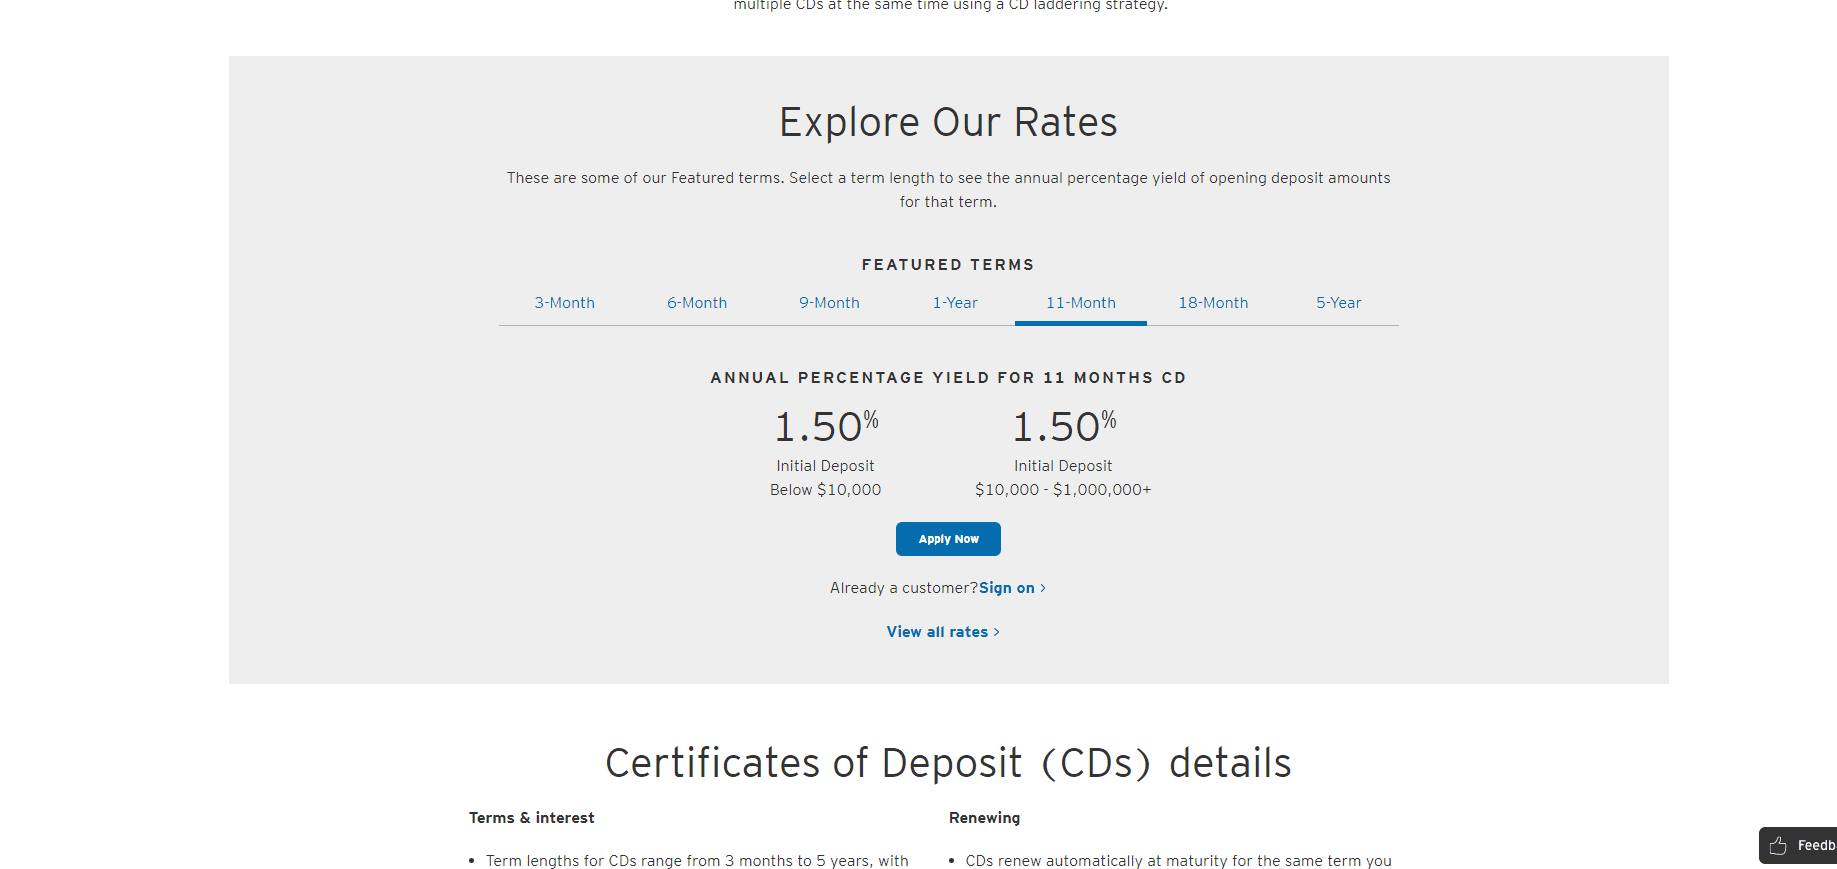Select the 11-Month term tab

point(1081,303)
